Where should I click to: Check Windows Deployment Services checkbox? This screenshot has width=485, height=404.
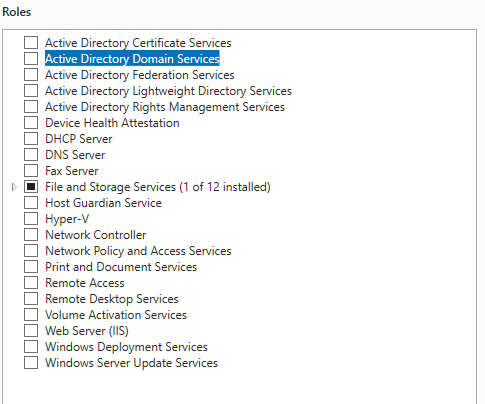(31, 347)
